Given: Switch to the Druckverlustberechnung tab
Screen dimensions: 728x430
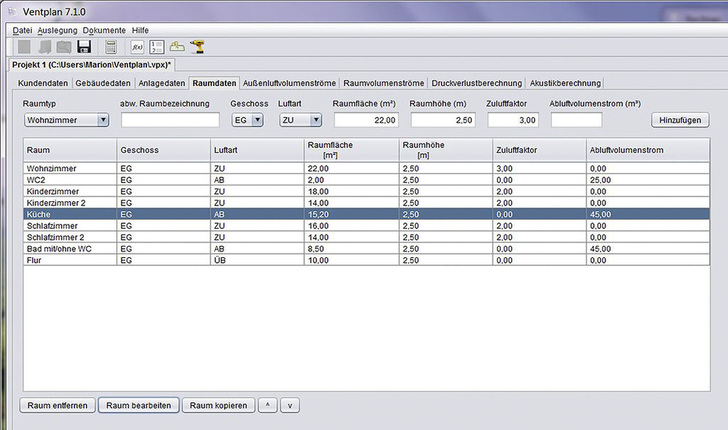Looking at the screenshot, I should point(475,82).
